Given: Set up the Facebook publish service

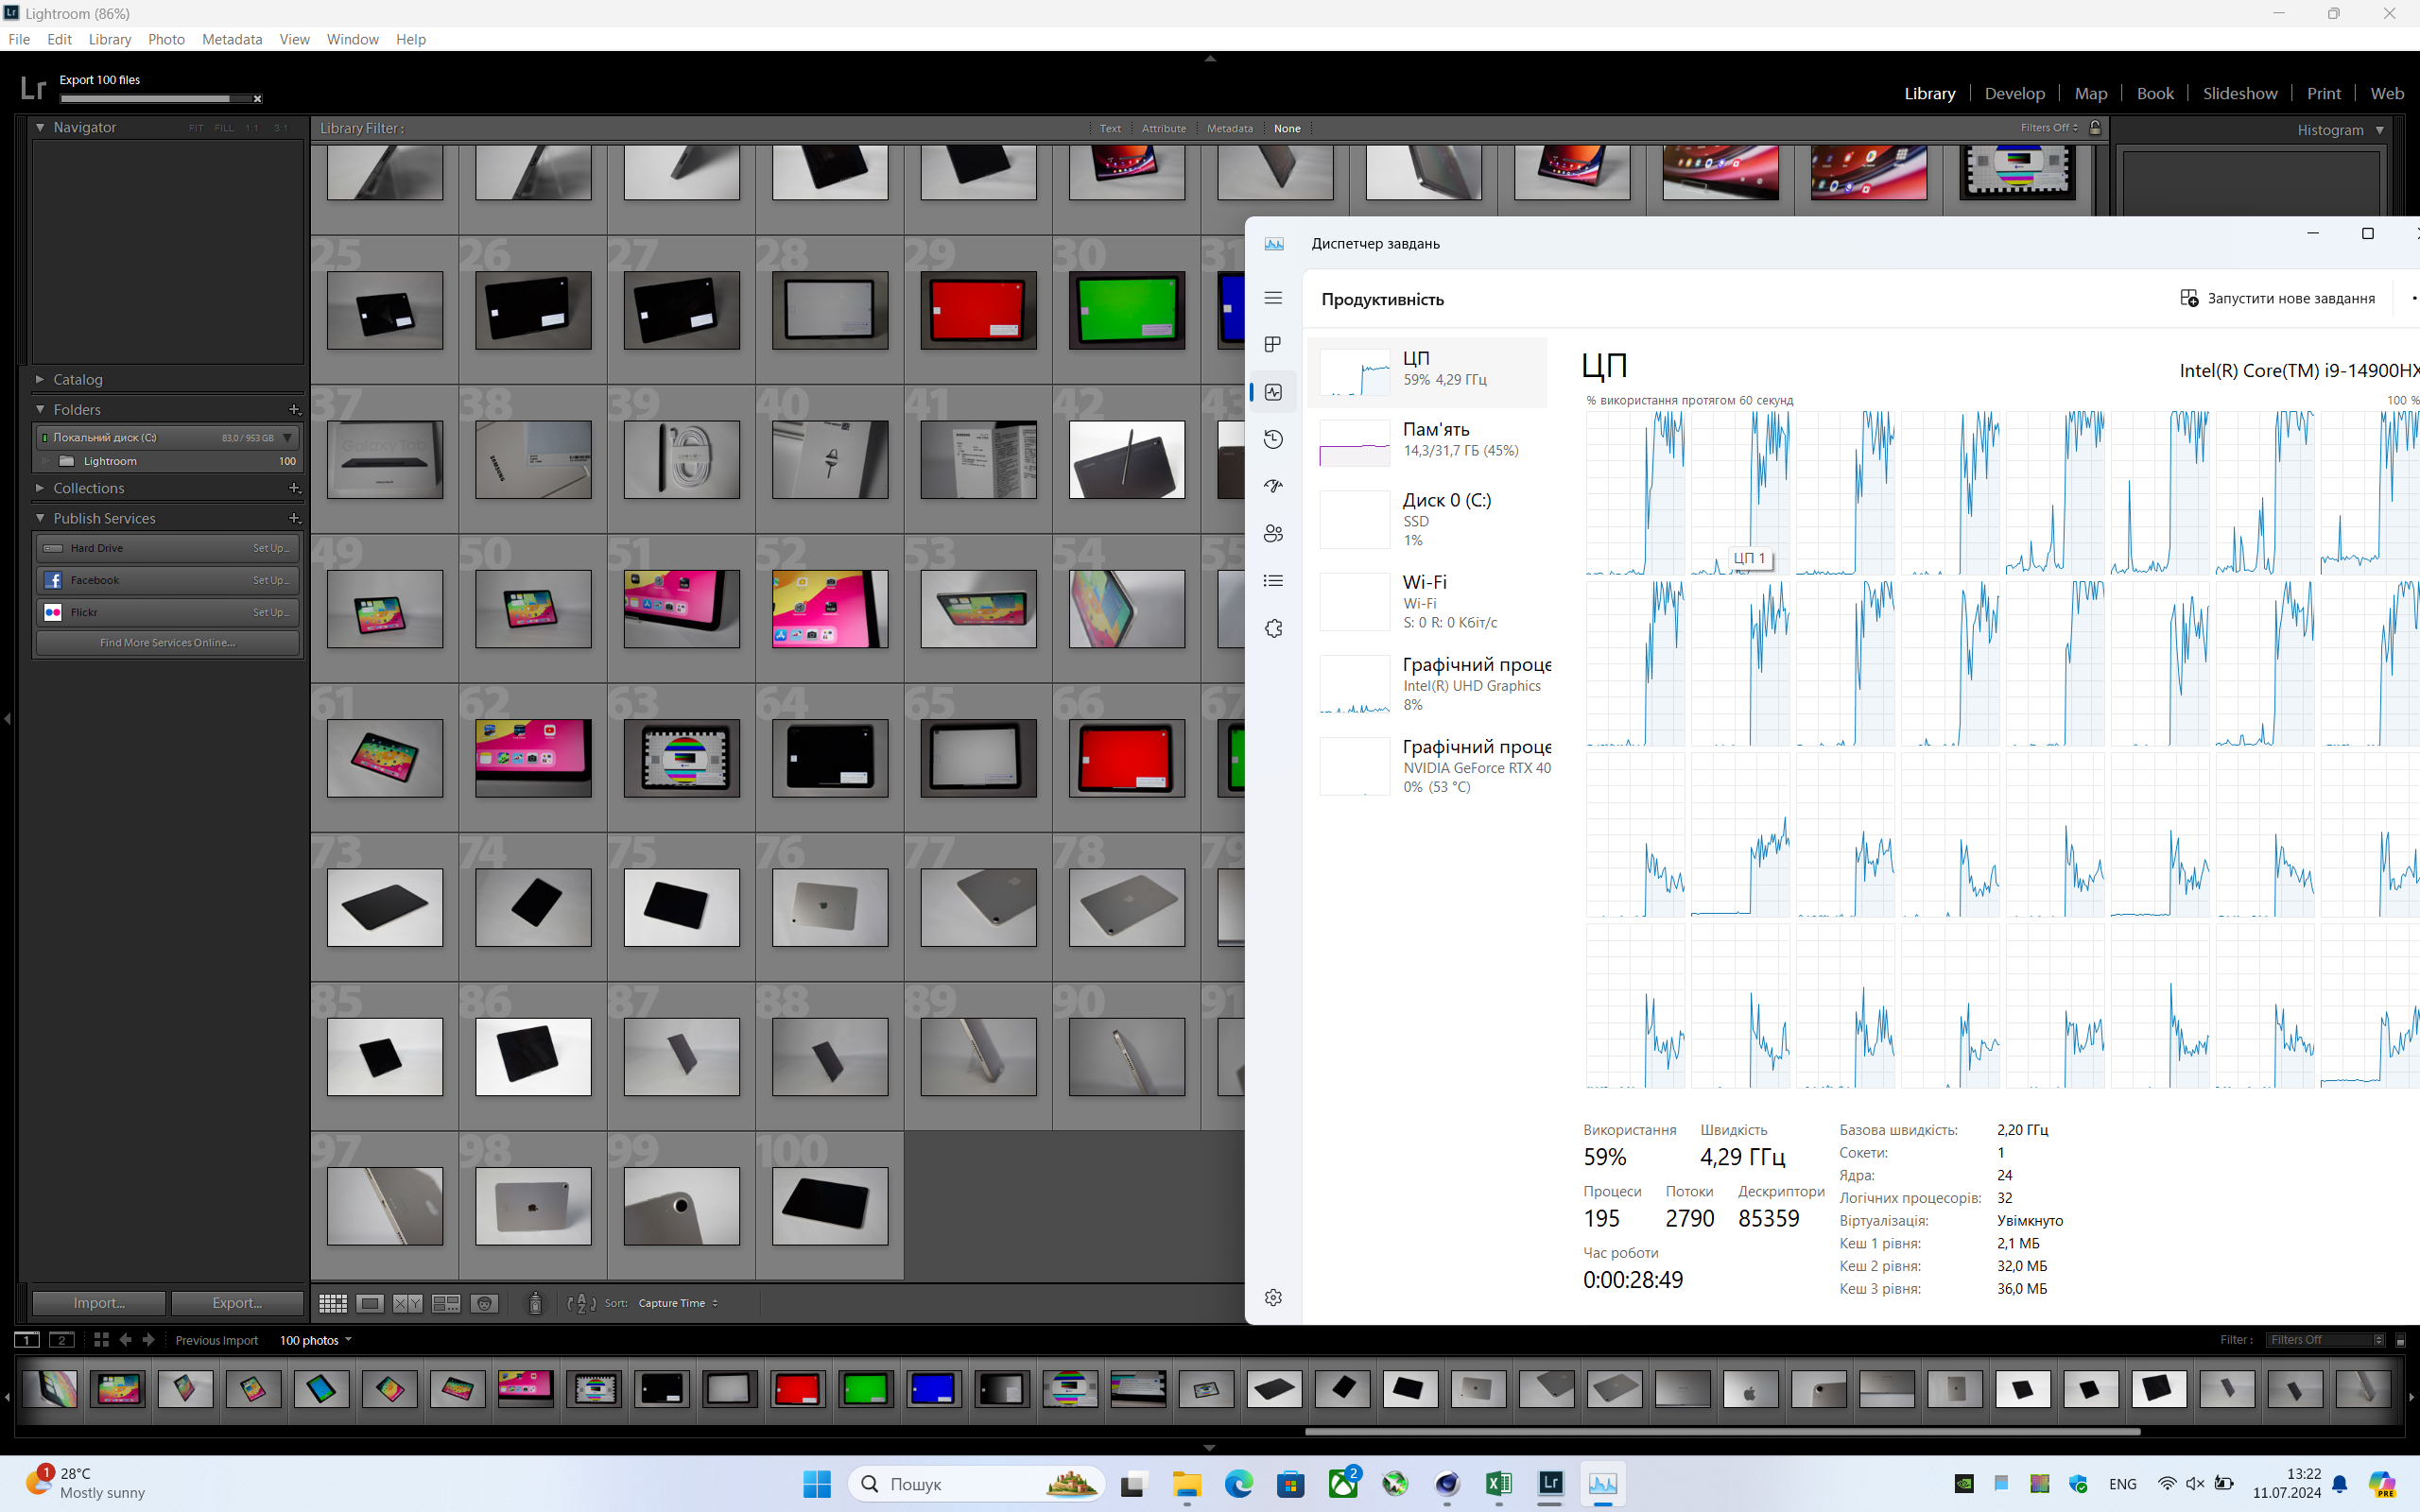Looking at the screenshot, I should pyautogui.click(x=270, y=580).
